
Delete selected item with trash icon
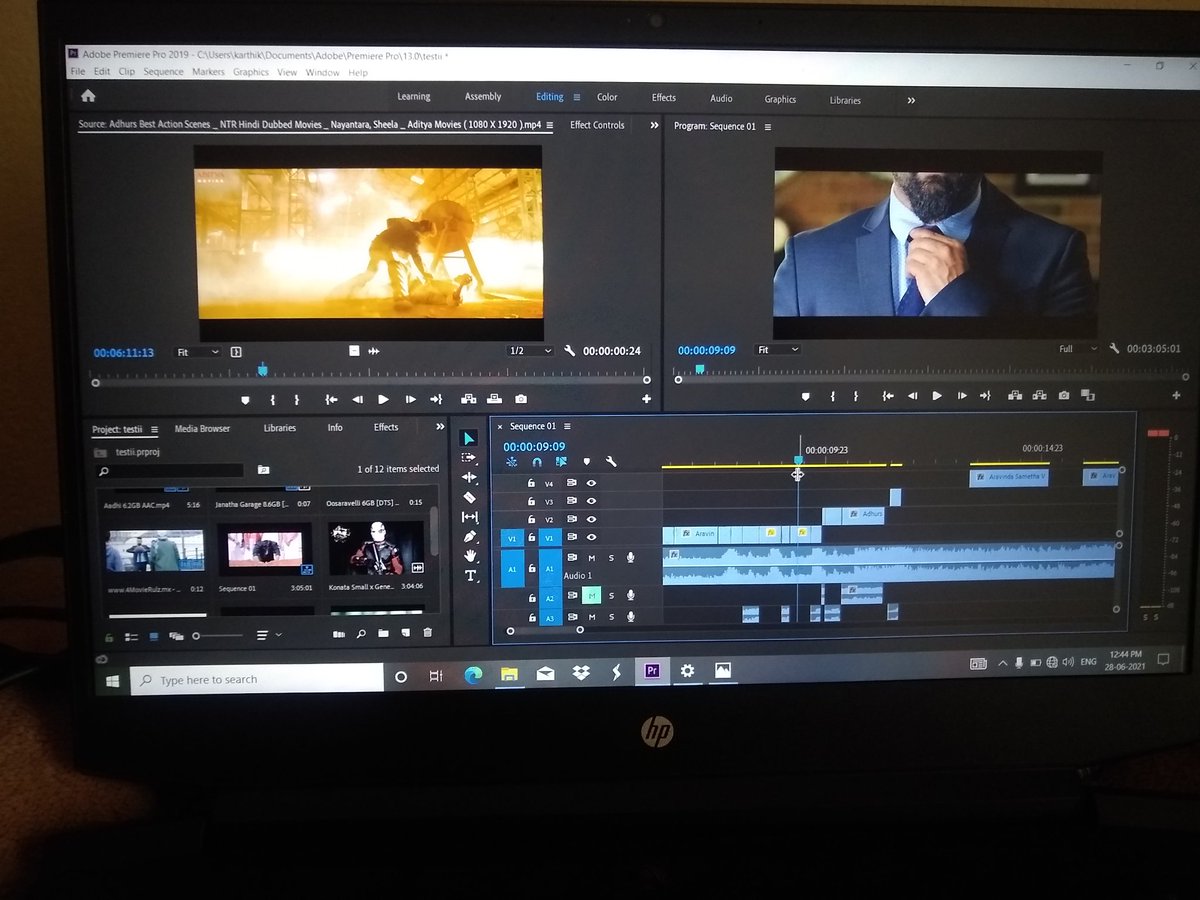(428, 633)
